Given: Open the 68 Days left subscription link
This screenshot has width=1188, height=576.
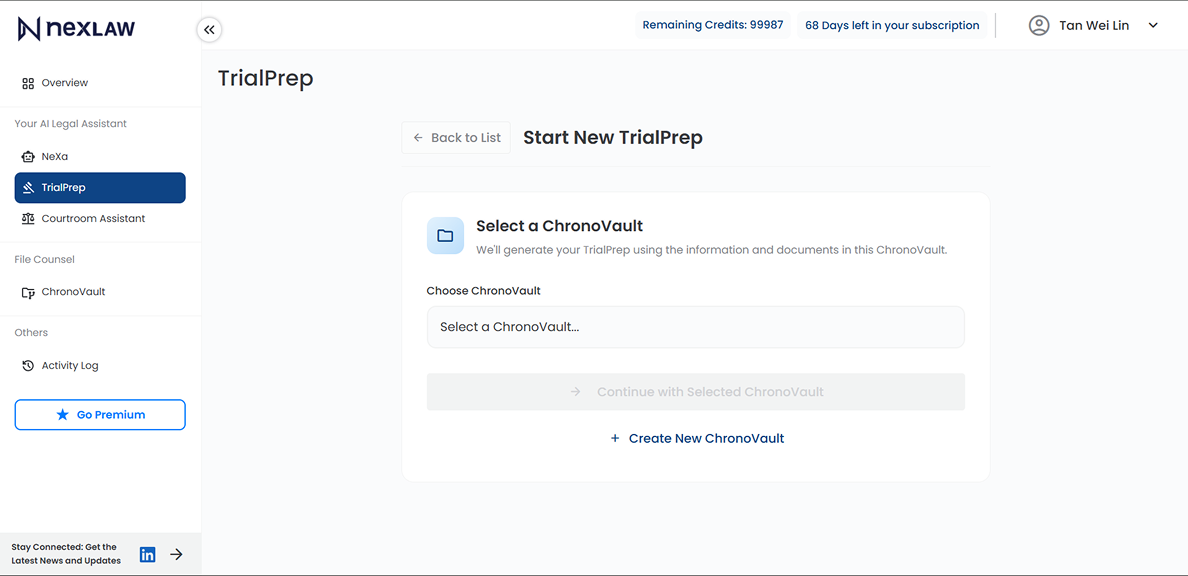Looking at the screenshot, I should (891, 25).
